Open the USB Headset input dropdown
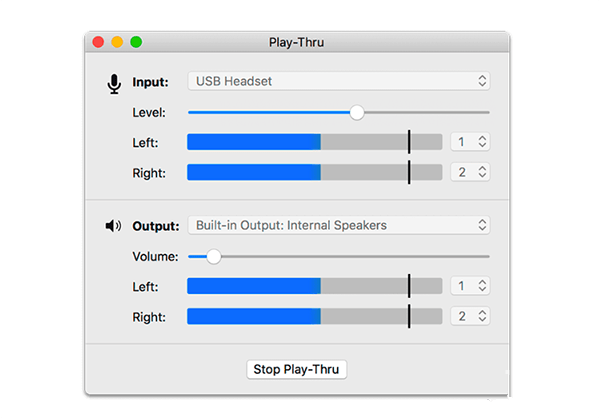 click(338, 81)
